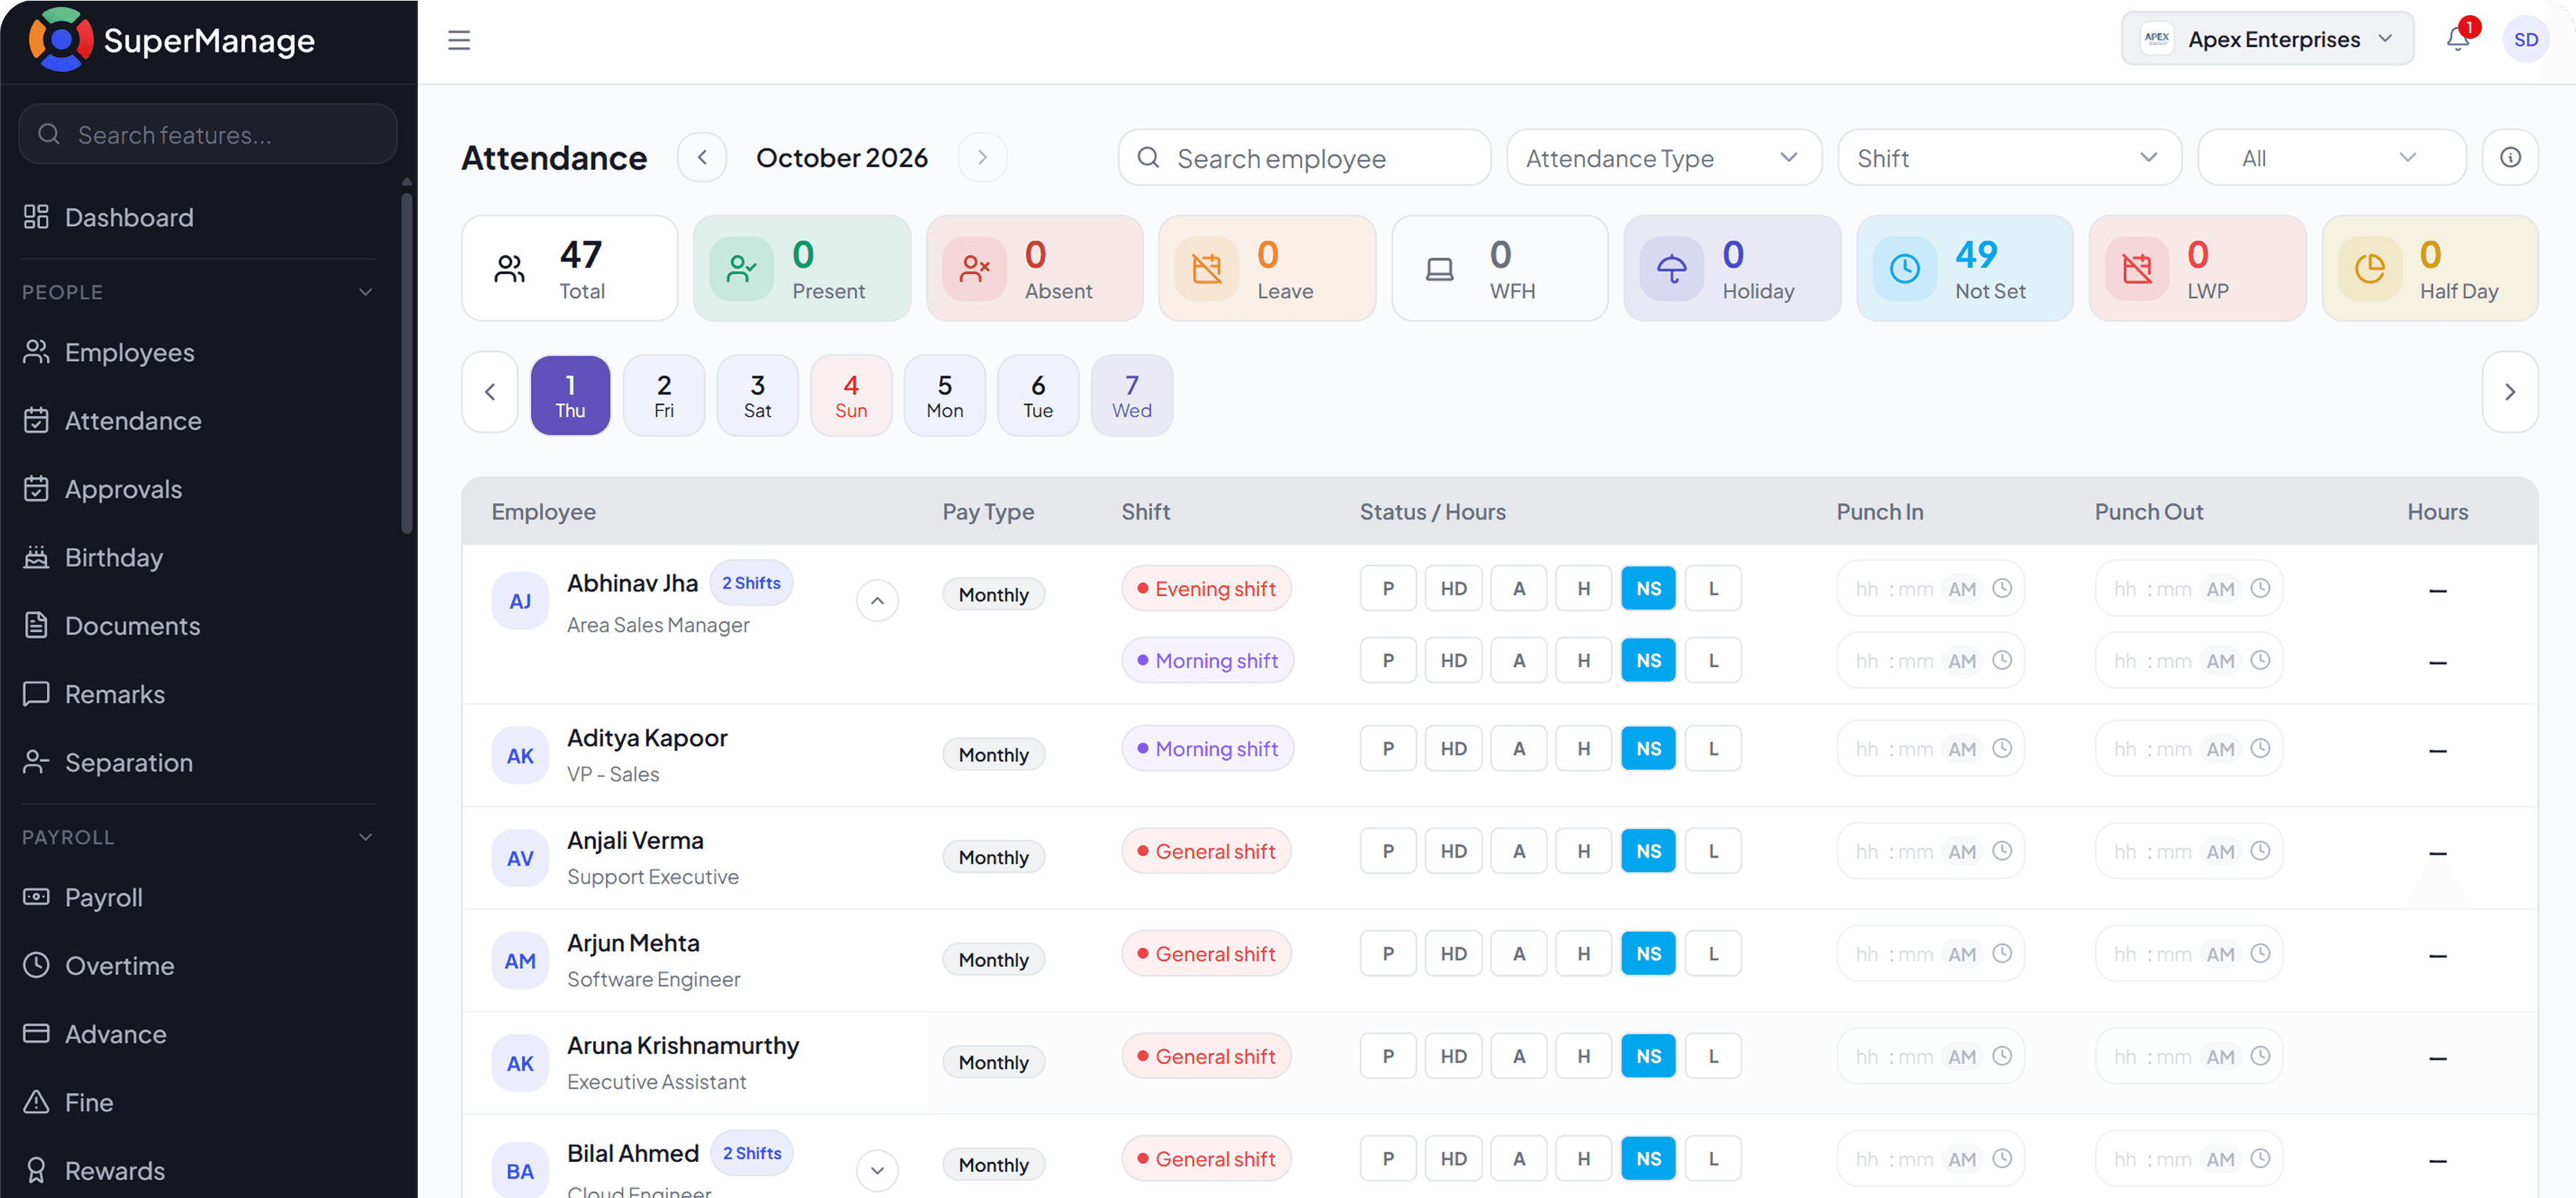Show next week of dates
The image size is (2576, 1198).
[2509, 392]
